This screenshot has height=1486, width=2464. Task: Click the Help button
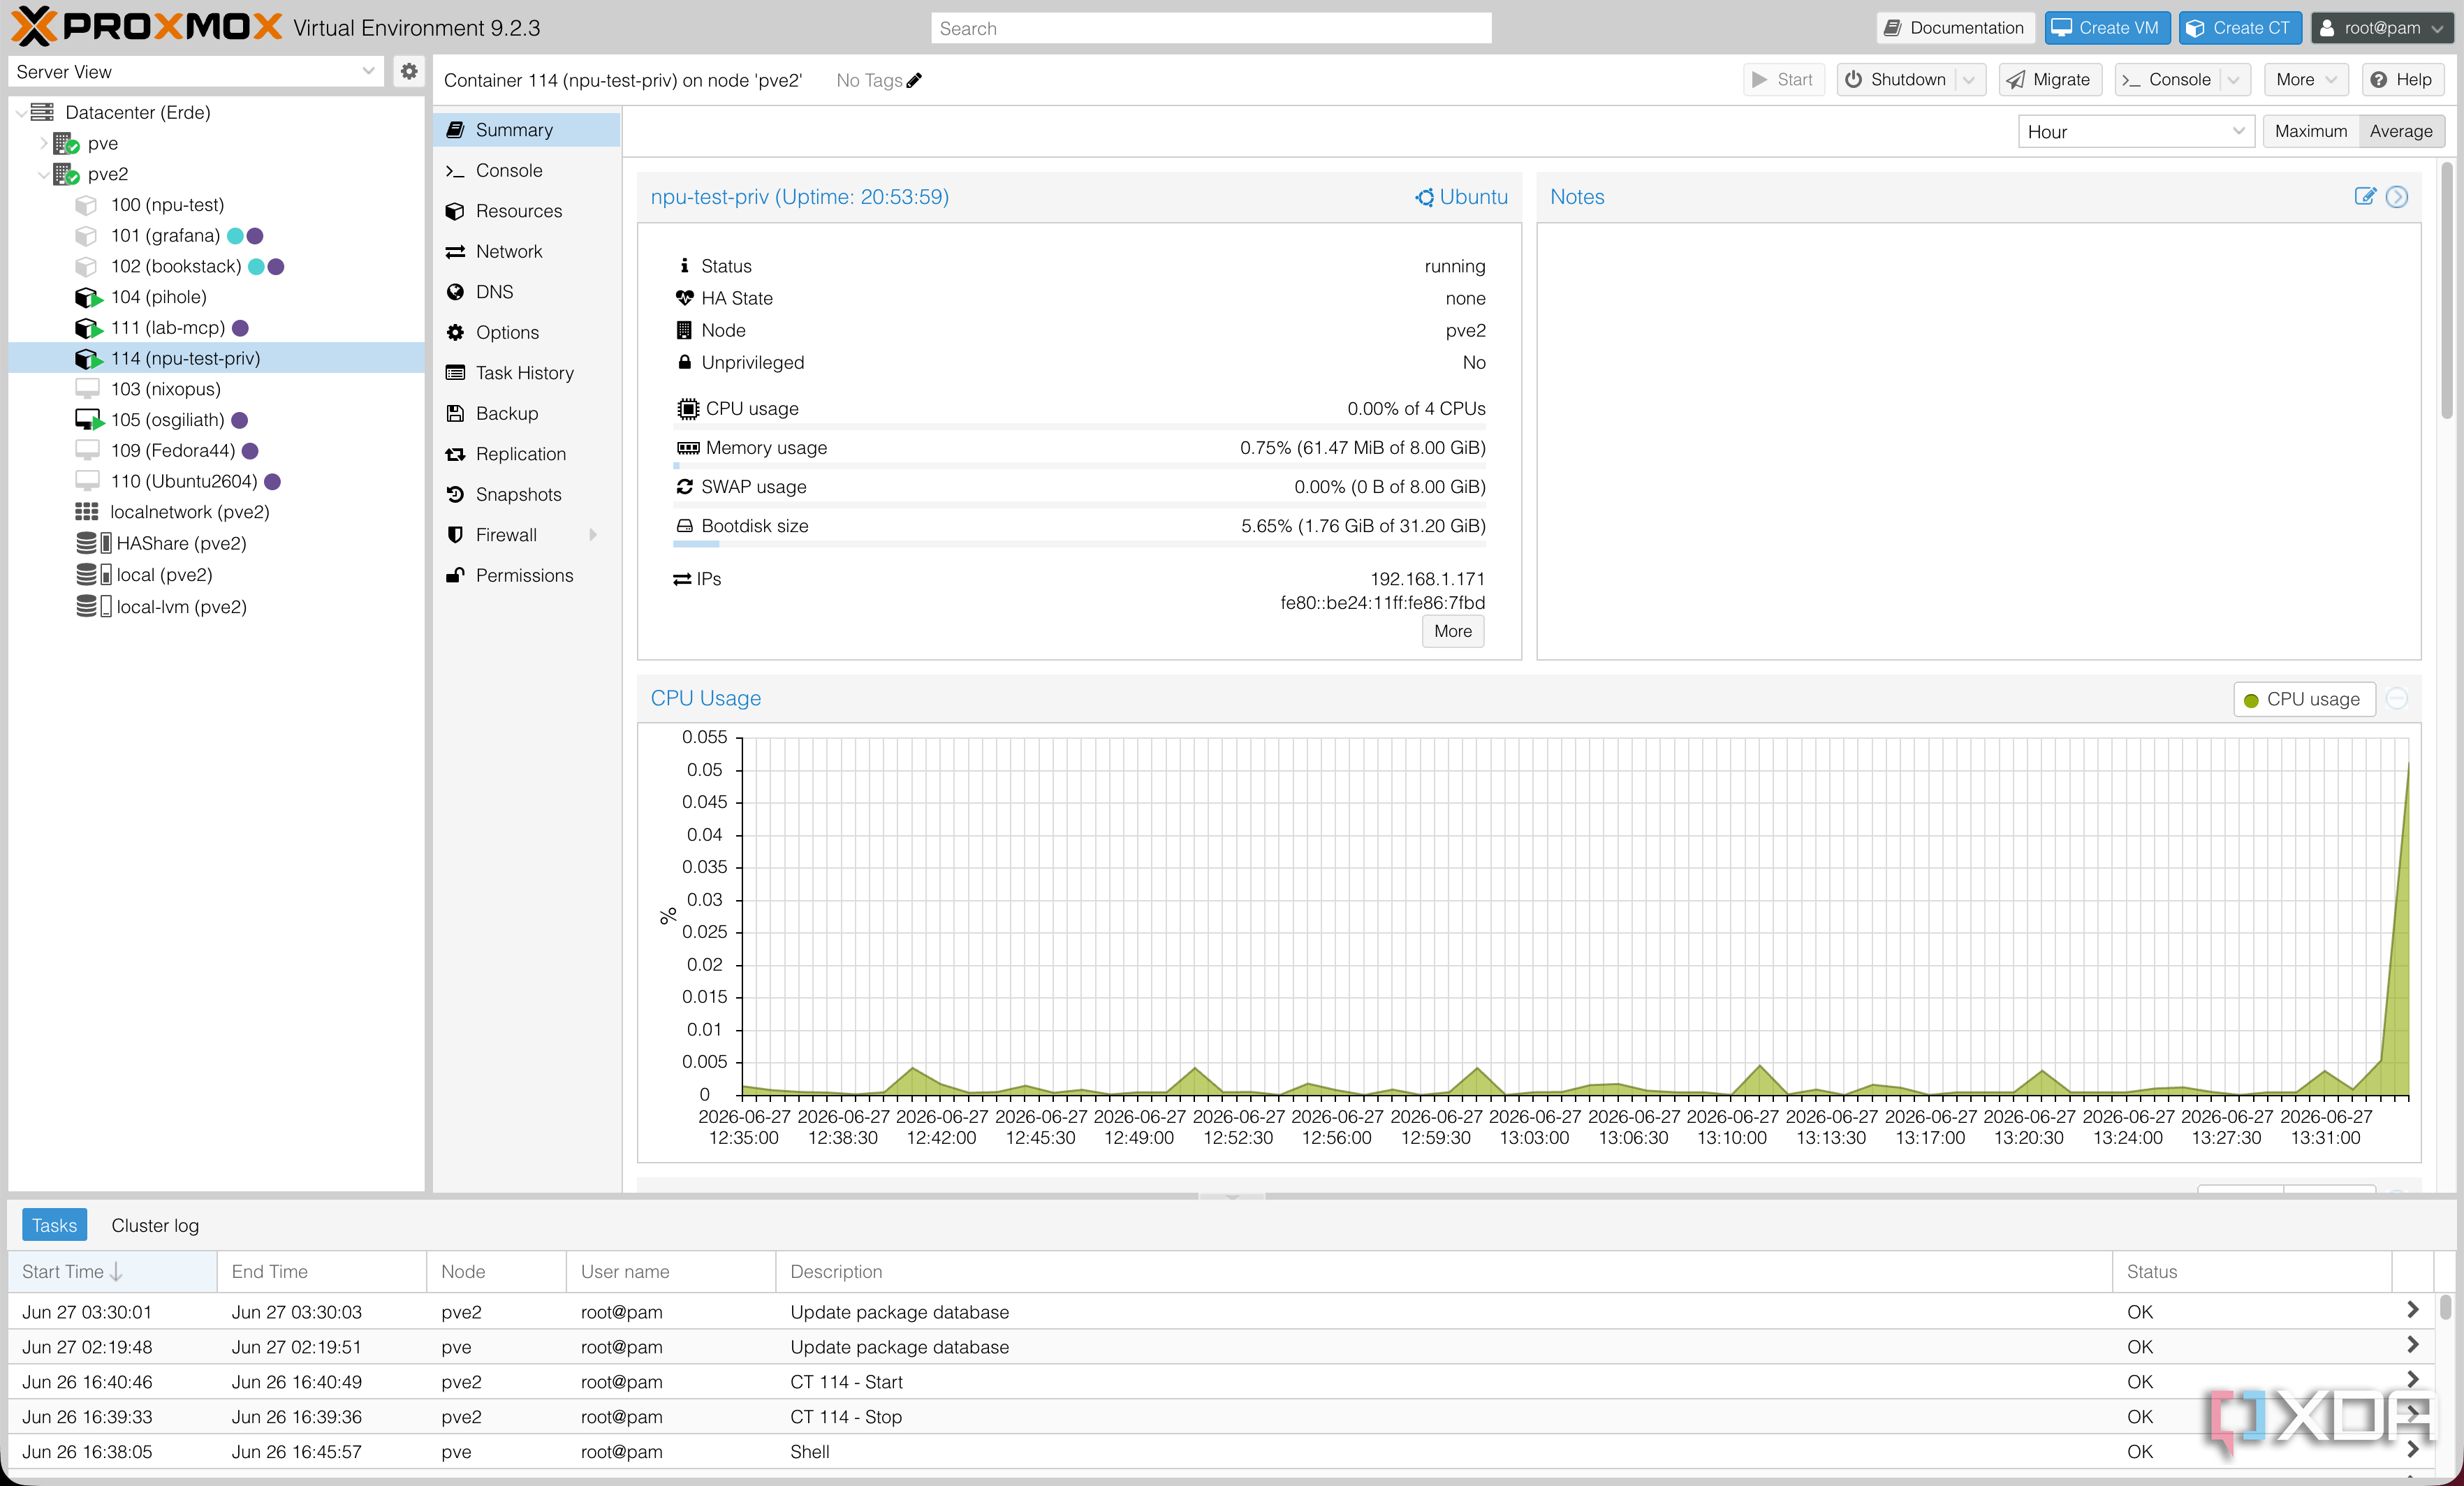2402,79
